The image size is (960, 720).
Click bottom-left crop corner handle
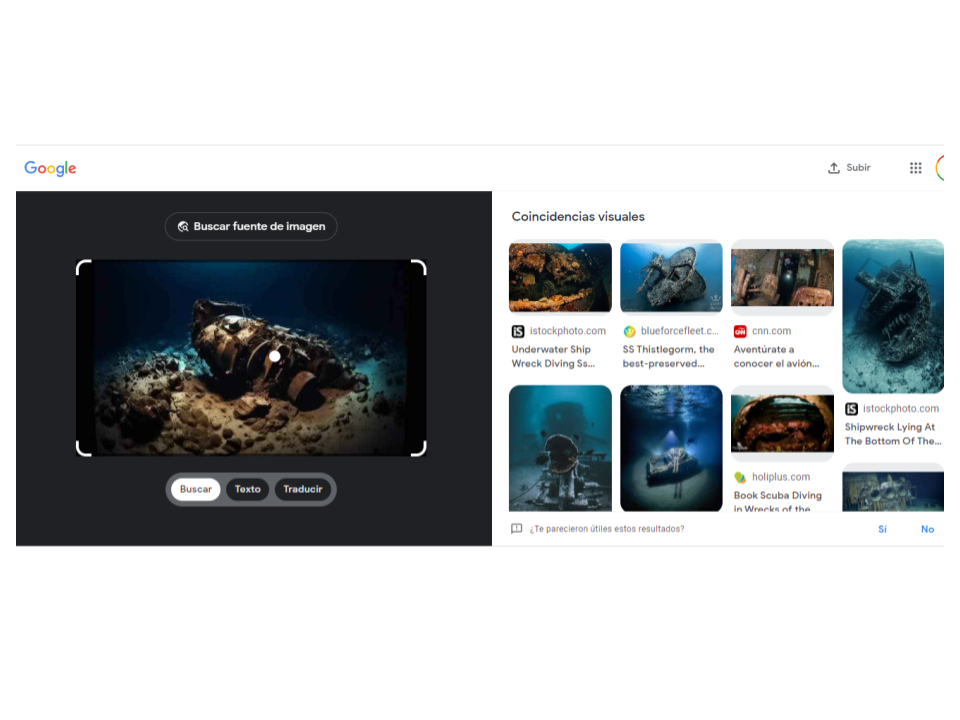(84, 448)
